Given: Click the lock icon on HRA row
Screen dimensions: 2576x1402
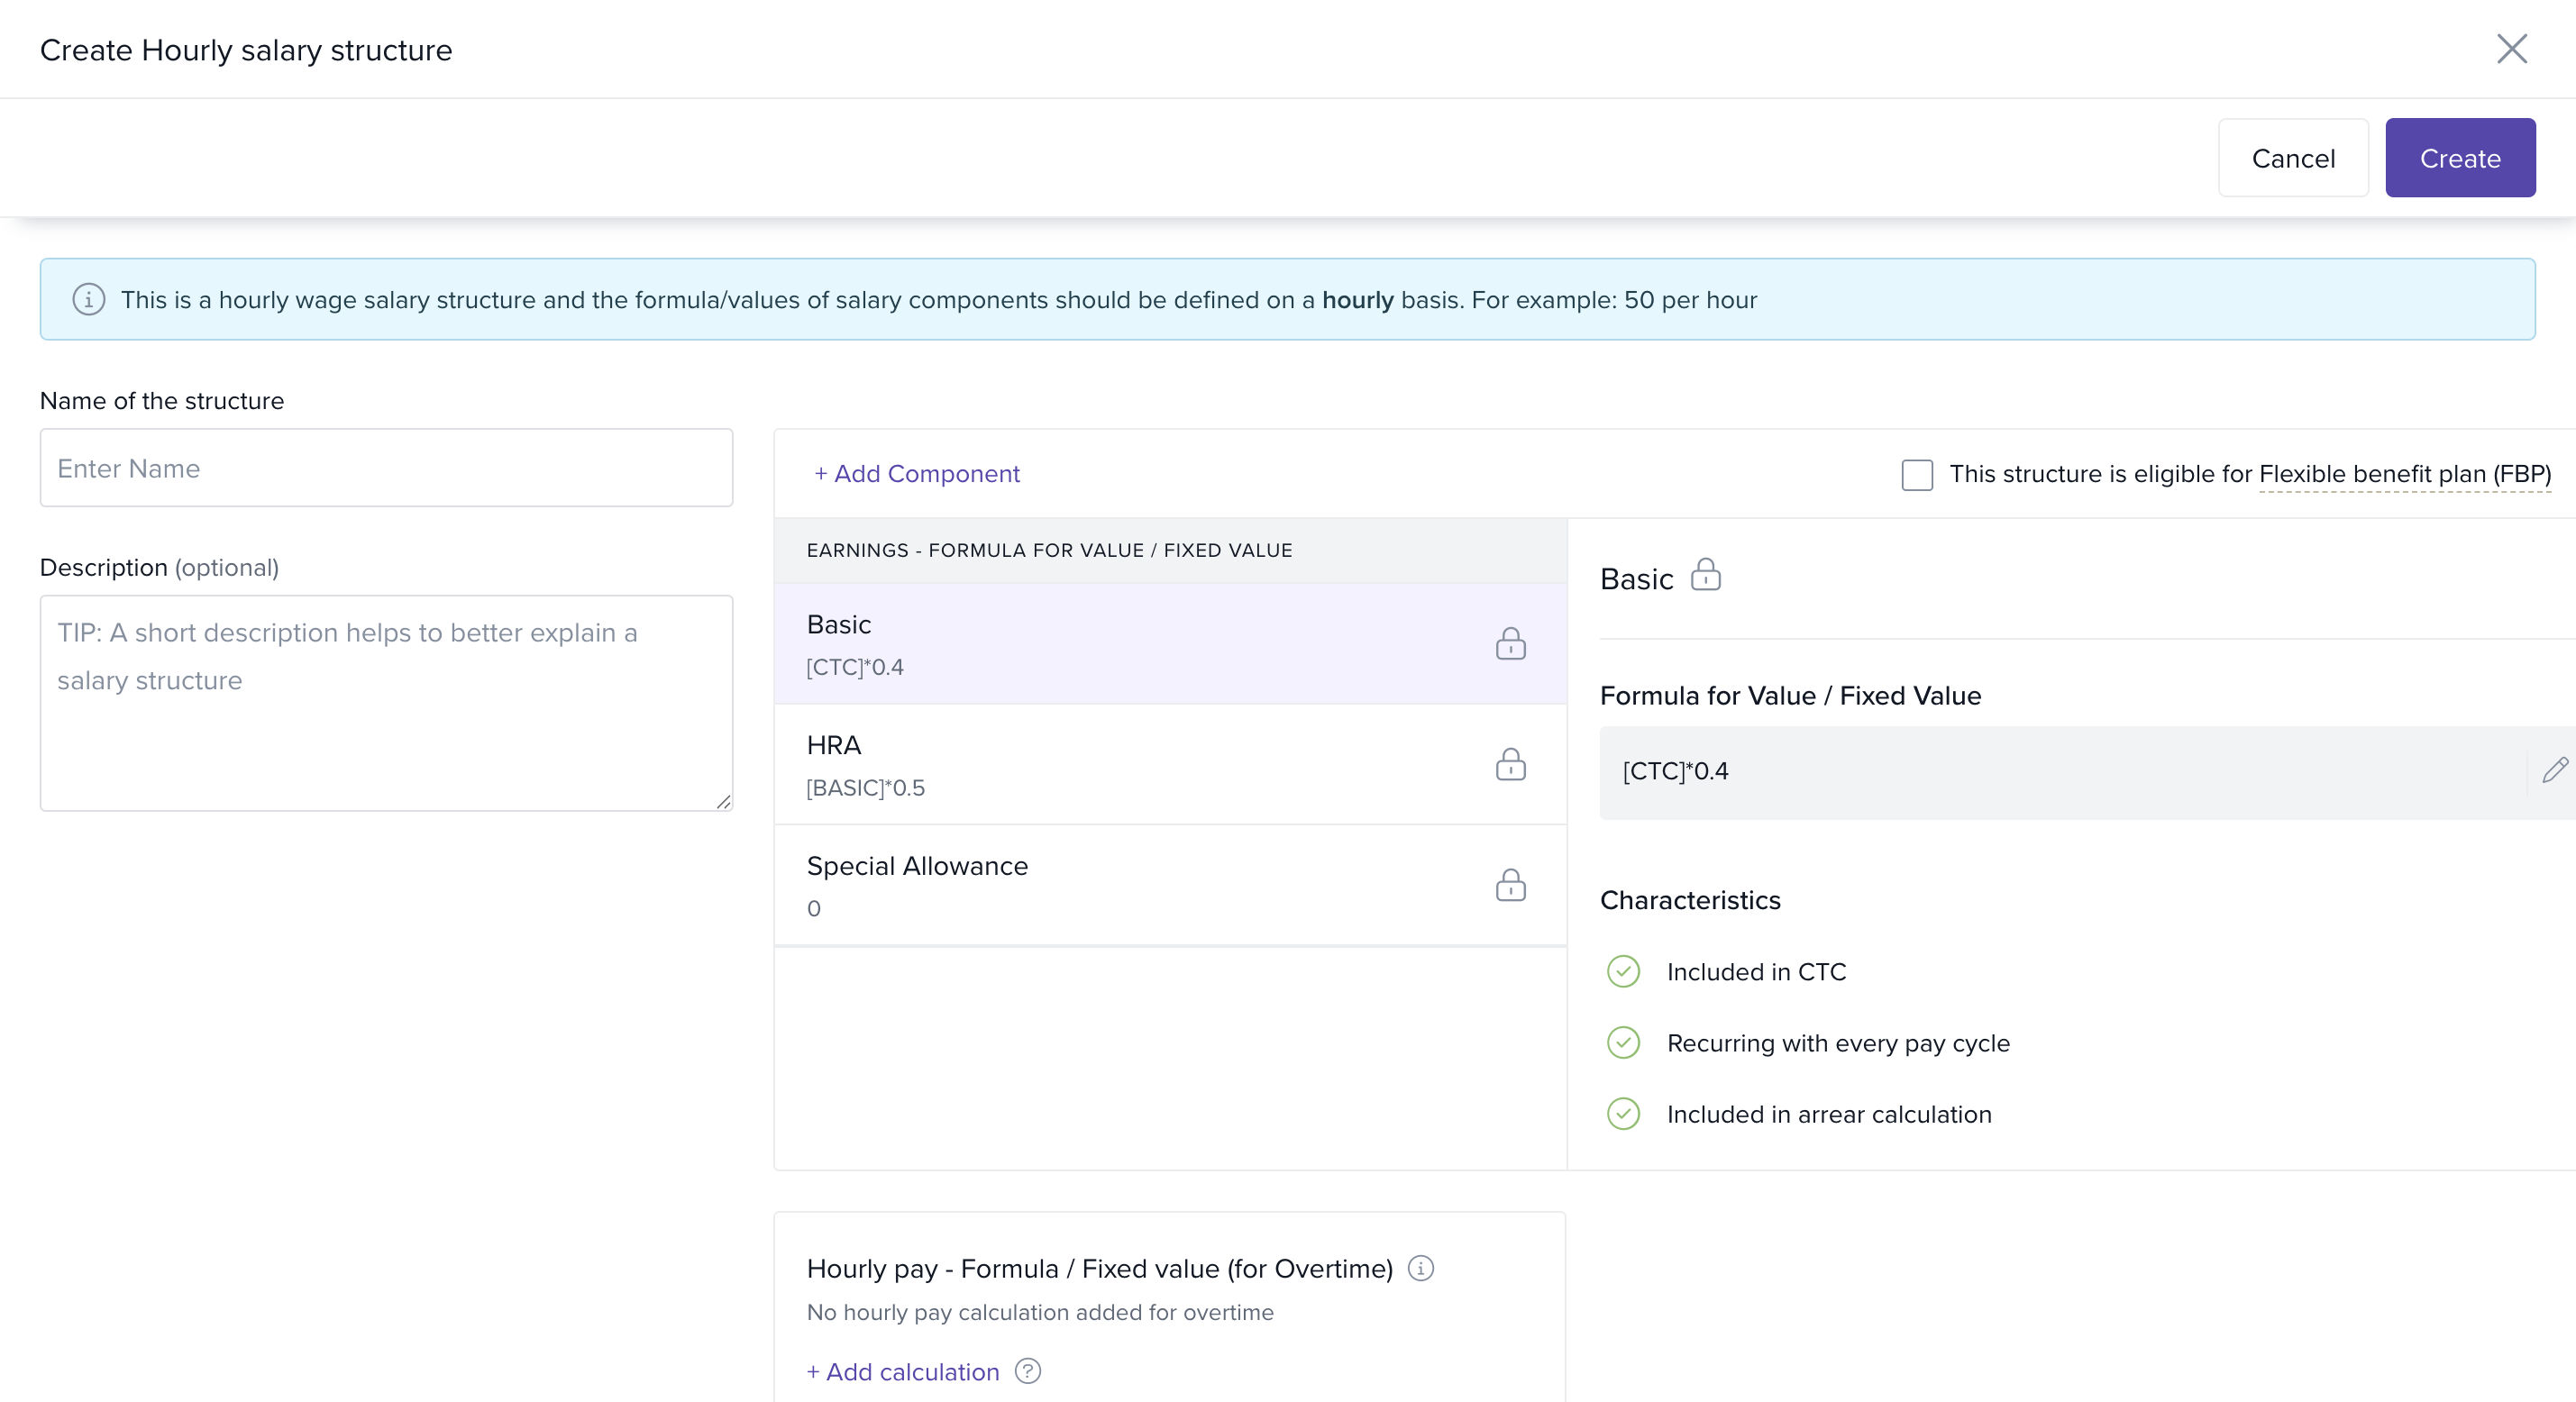Looking at the screenshot, I should pyautogui.click(x=1510, y=765).
